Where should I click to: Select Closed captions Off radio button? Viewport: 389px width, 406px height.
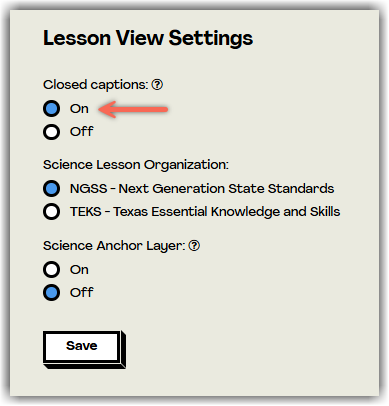[x=52, y=132]
